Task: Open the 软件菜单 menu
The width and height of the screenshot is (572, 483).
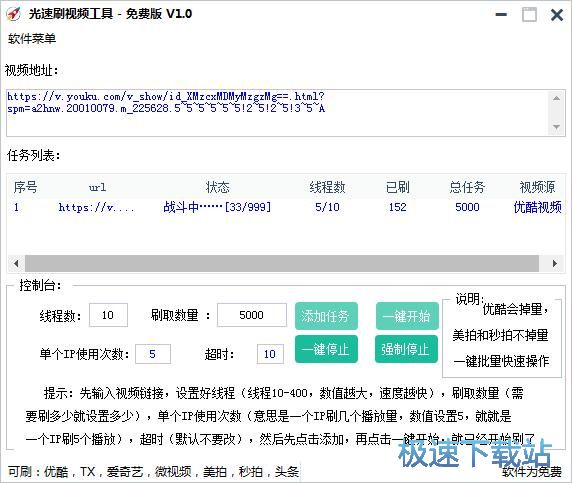Action: (32, 39)
